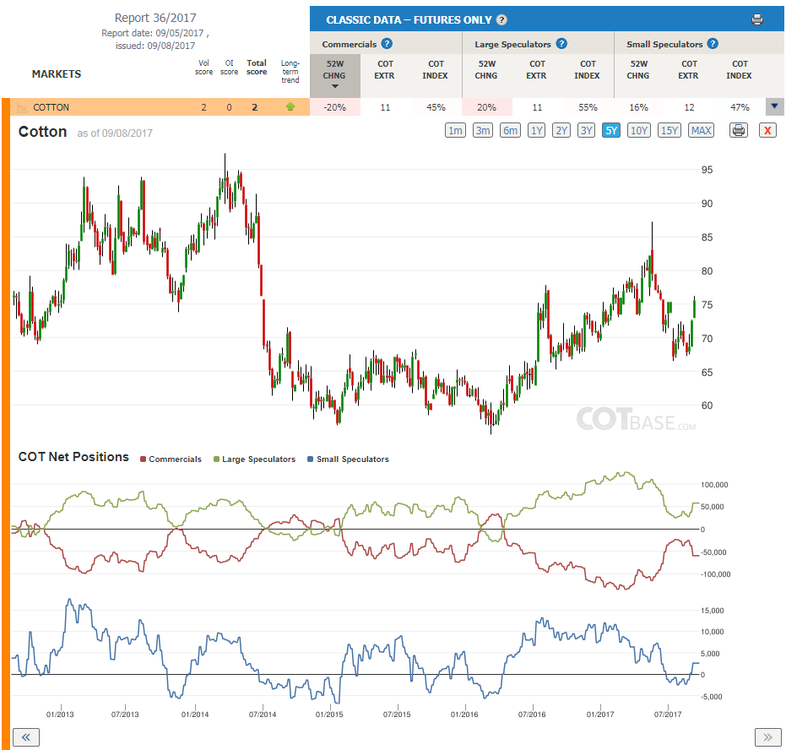Viewport: 786px width, 750px height.
Task: Click the 16% Small Speculators change cell
Action: (x=639, y=107)
